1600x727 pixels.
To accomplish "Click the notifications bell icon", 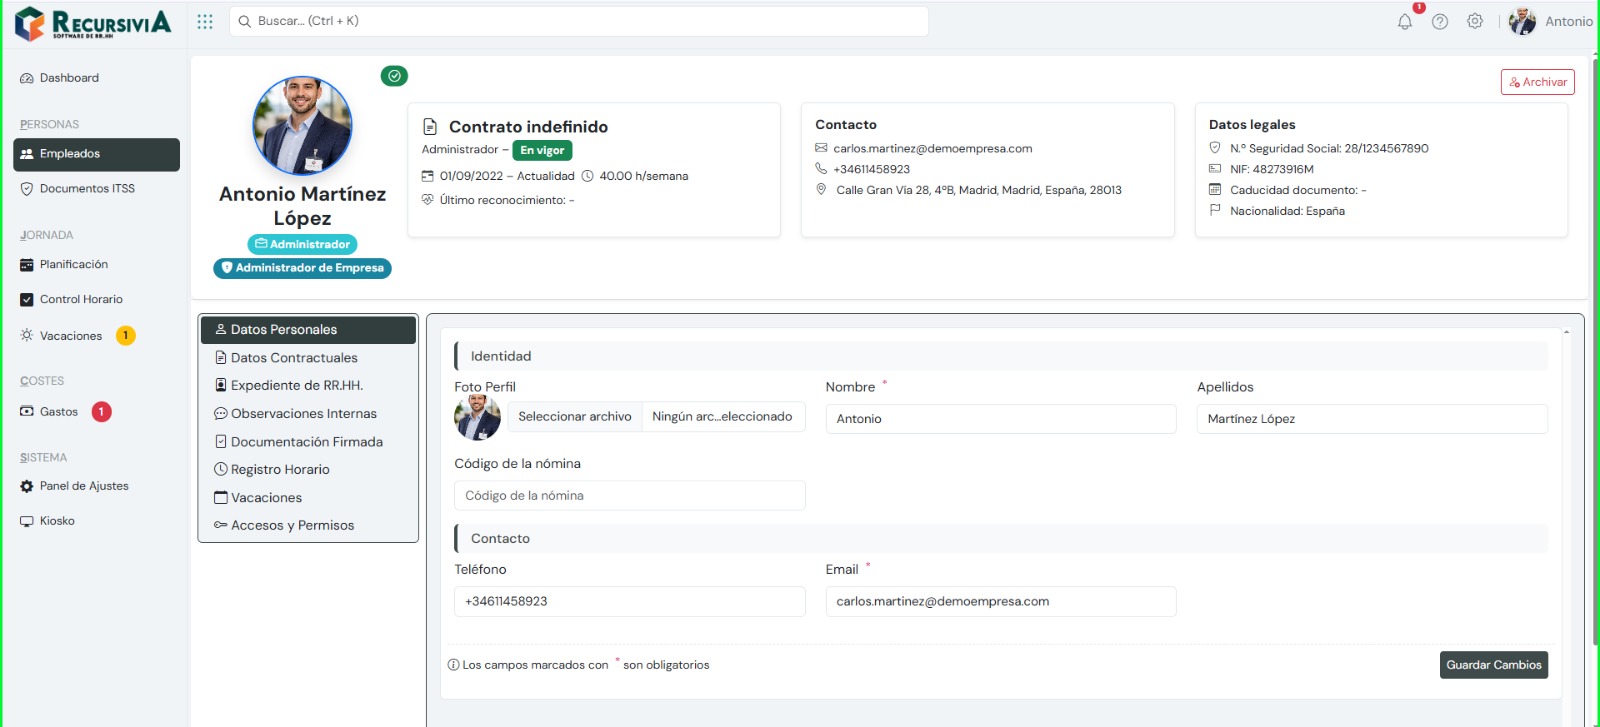I will tap(1405, 21).
